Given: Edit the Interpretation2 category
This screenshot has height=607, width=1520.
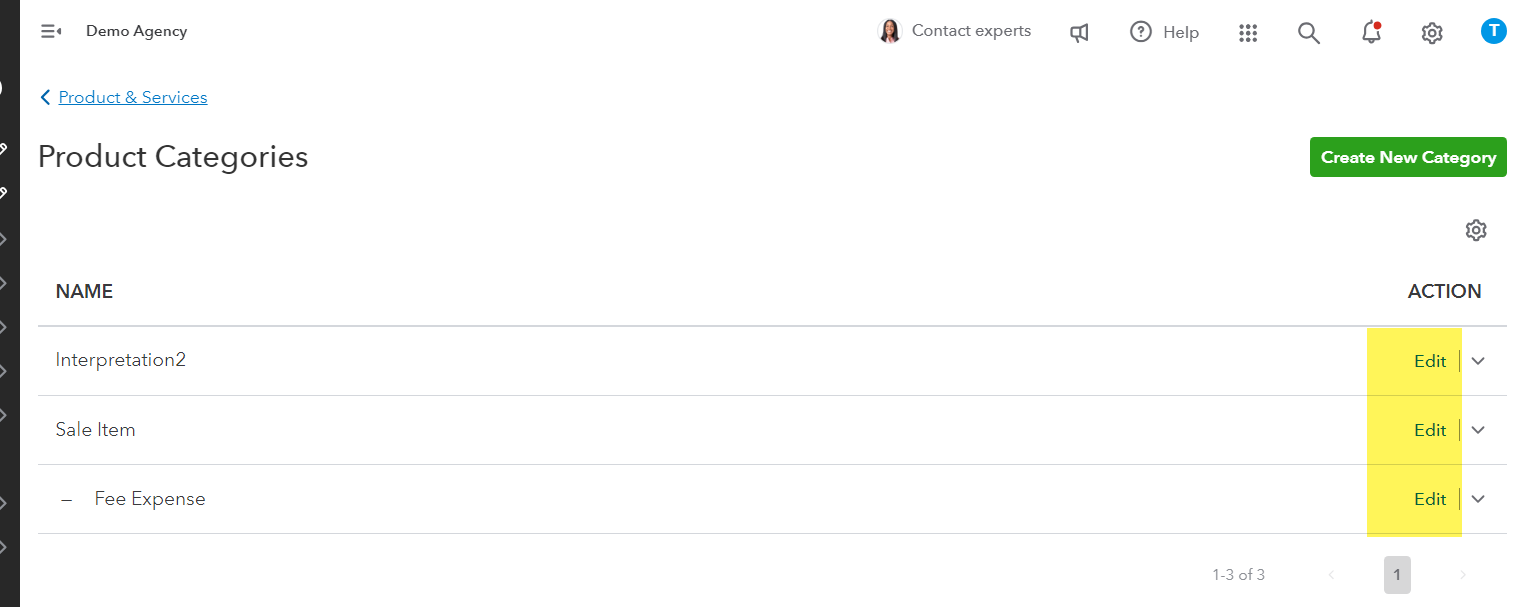Looking at the screenshot, I should [x=1430, y=361].
